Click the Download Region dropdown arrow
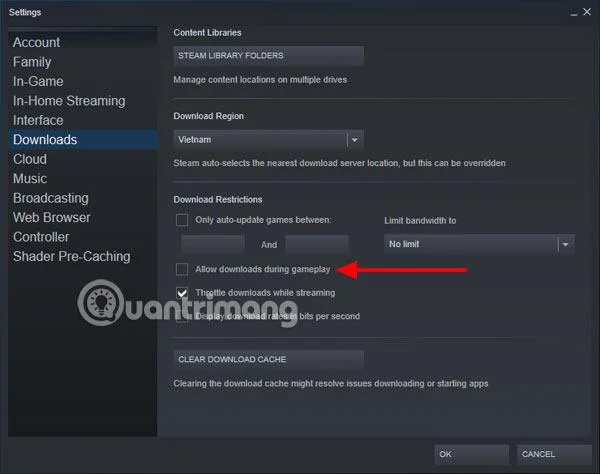Viewport: 600px width, 474px height. point(355,140)
